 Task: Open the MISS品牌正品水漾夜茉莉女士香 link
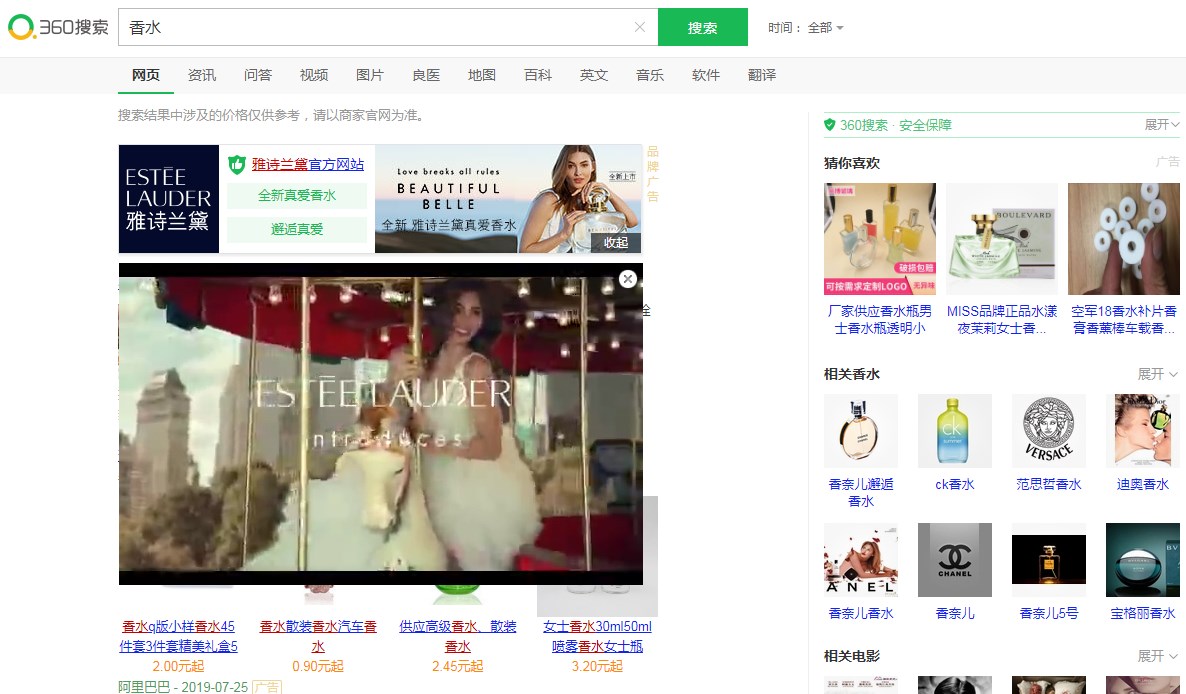pos(1001,320)
